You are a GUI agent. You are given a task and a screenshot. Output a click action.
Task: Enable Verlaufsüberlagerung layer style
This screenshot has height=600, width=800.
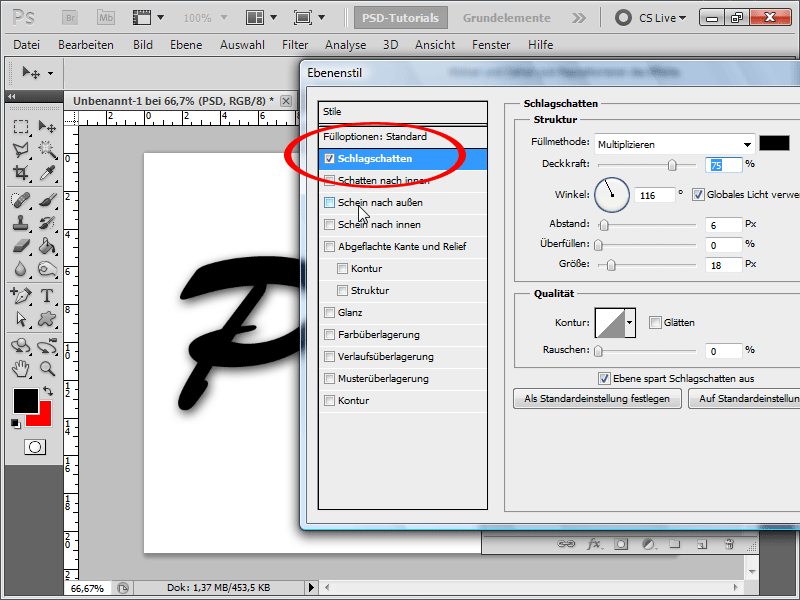click(x=330, y=357)
